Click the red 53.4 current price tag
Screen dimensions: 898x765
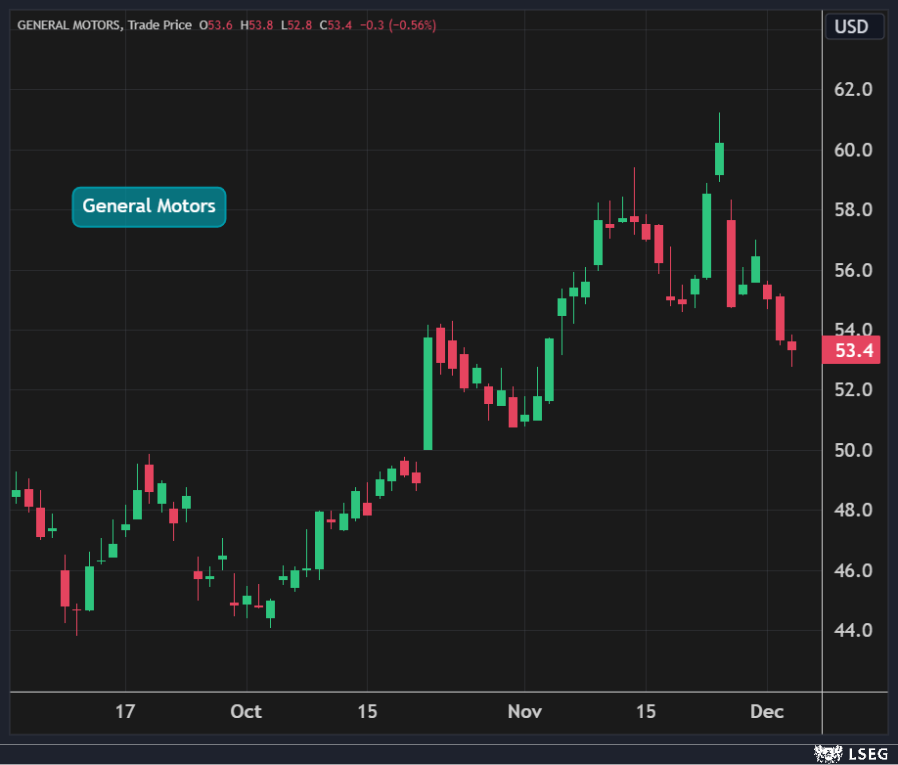(854, 351)
